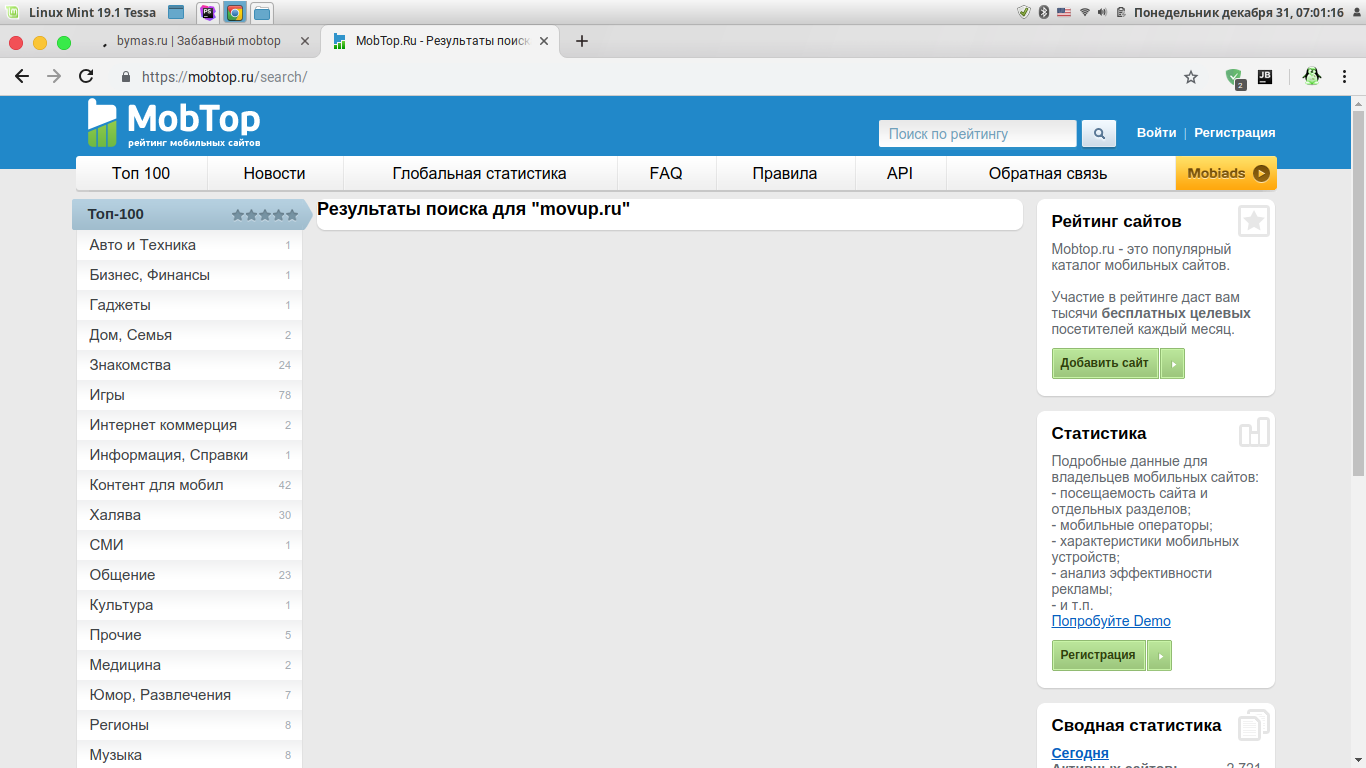Open a new browser tab with the plus button

pos(582,41)
